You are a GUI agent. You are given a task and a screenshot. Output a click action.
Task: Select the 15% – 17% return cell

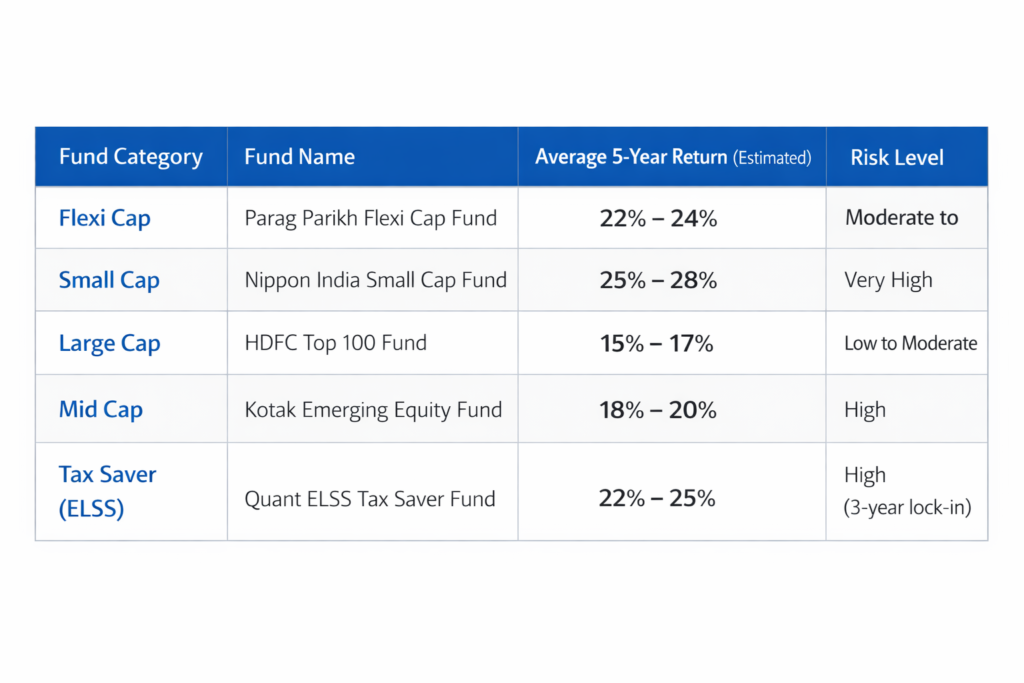pos(656,343)
